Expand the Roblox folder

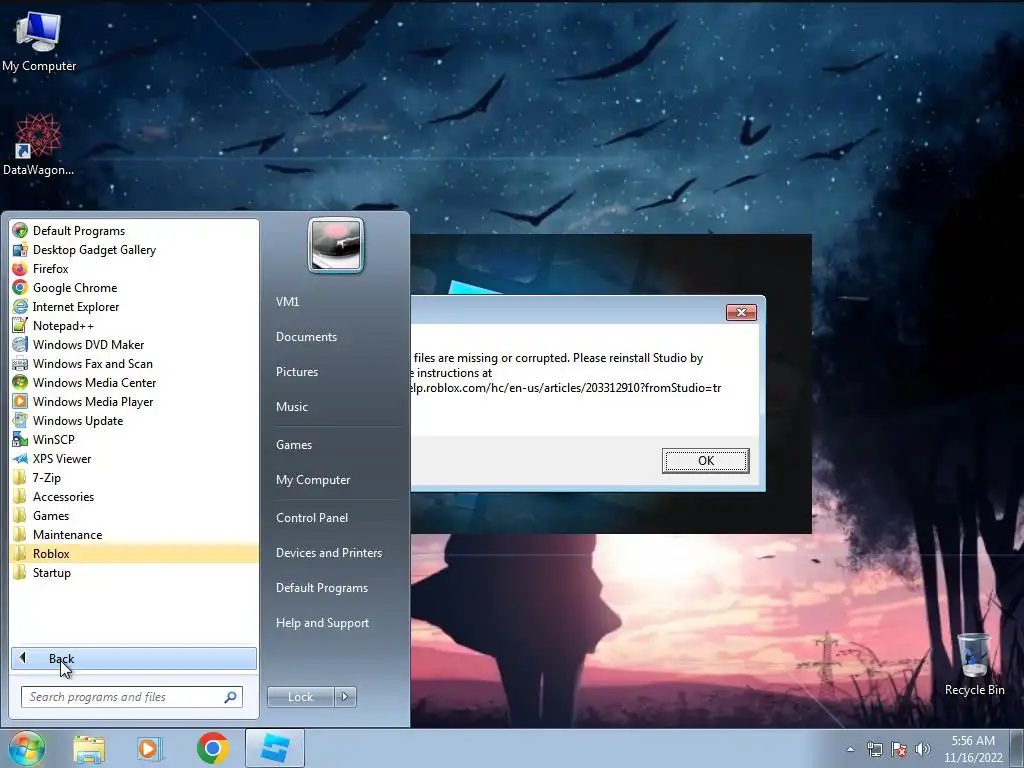tap(134, 553)
